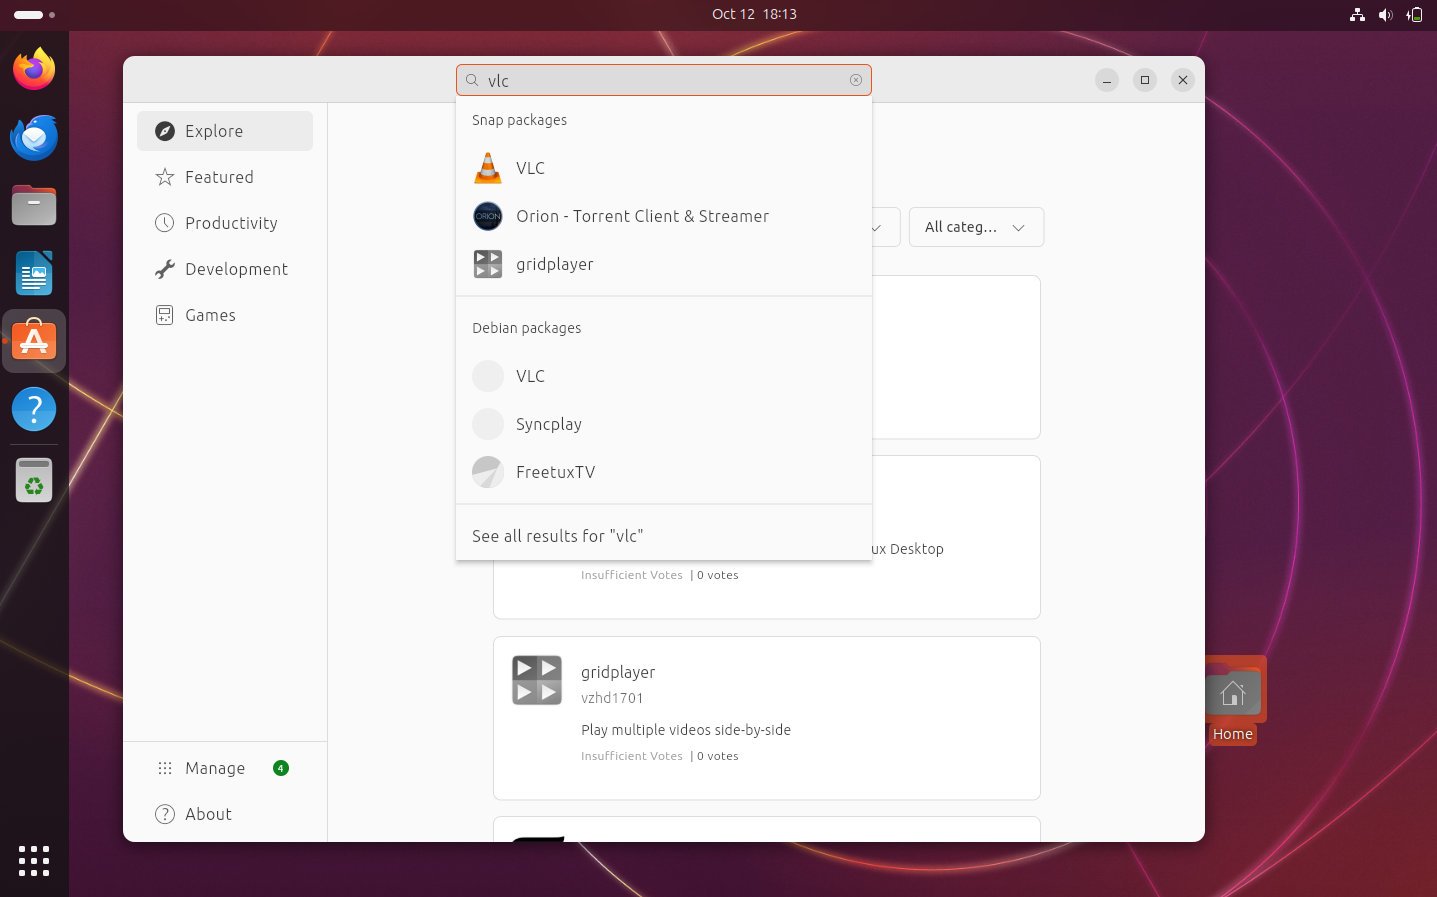Select Syncplay result

click(x=664, y=424)
